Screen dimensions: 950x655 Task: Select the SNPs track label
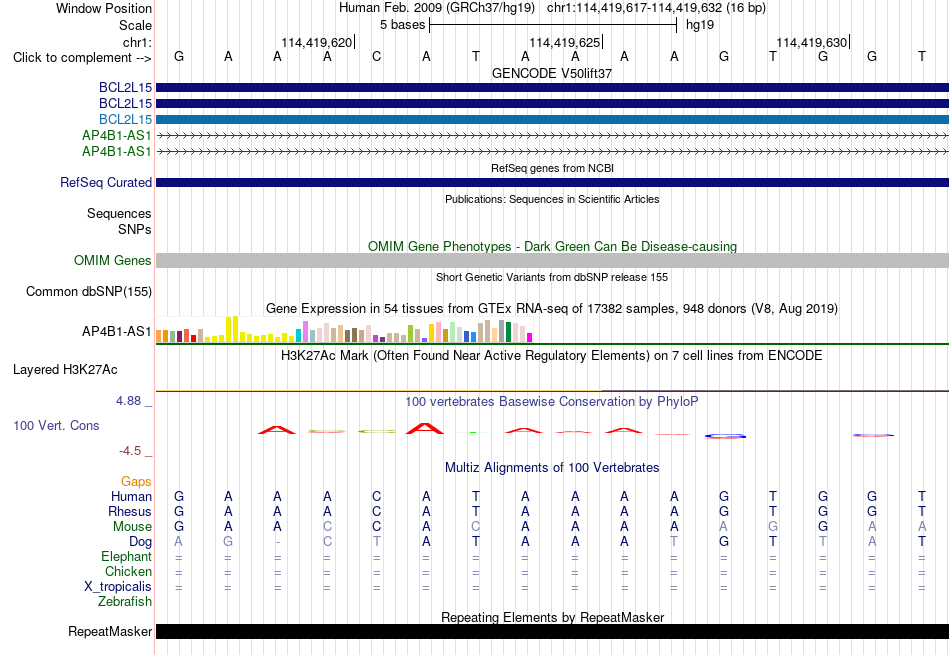tap(135, 230)
